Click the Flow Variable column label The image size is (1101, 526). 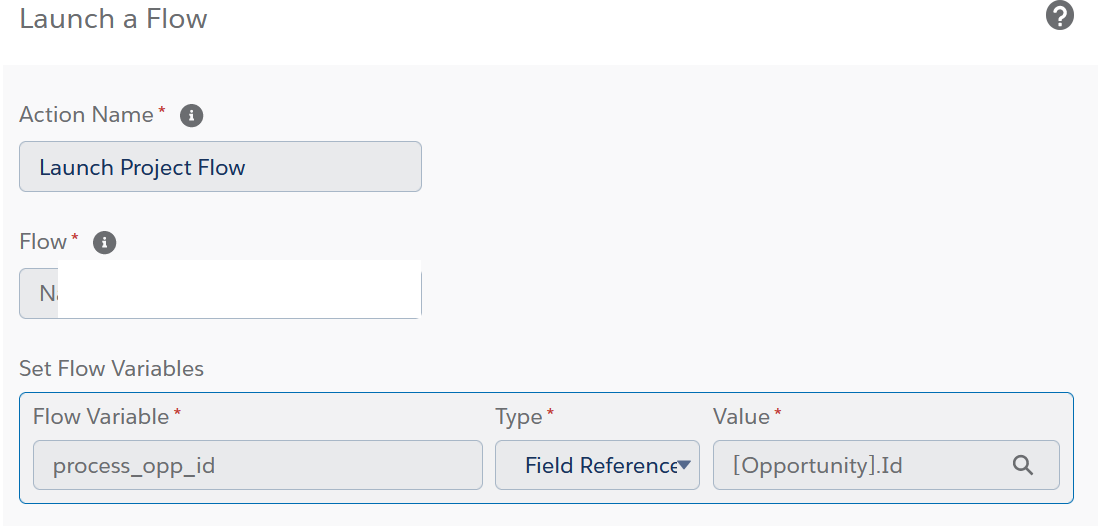click(x=101, y=417)
